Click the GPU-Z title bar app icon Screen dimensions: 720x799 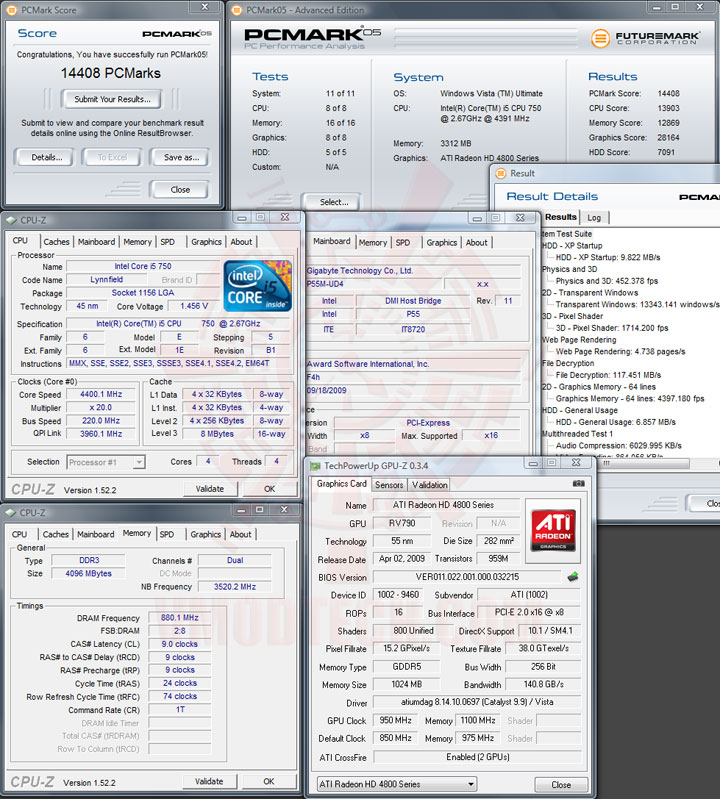point(315,466)
